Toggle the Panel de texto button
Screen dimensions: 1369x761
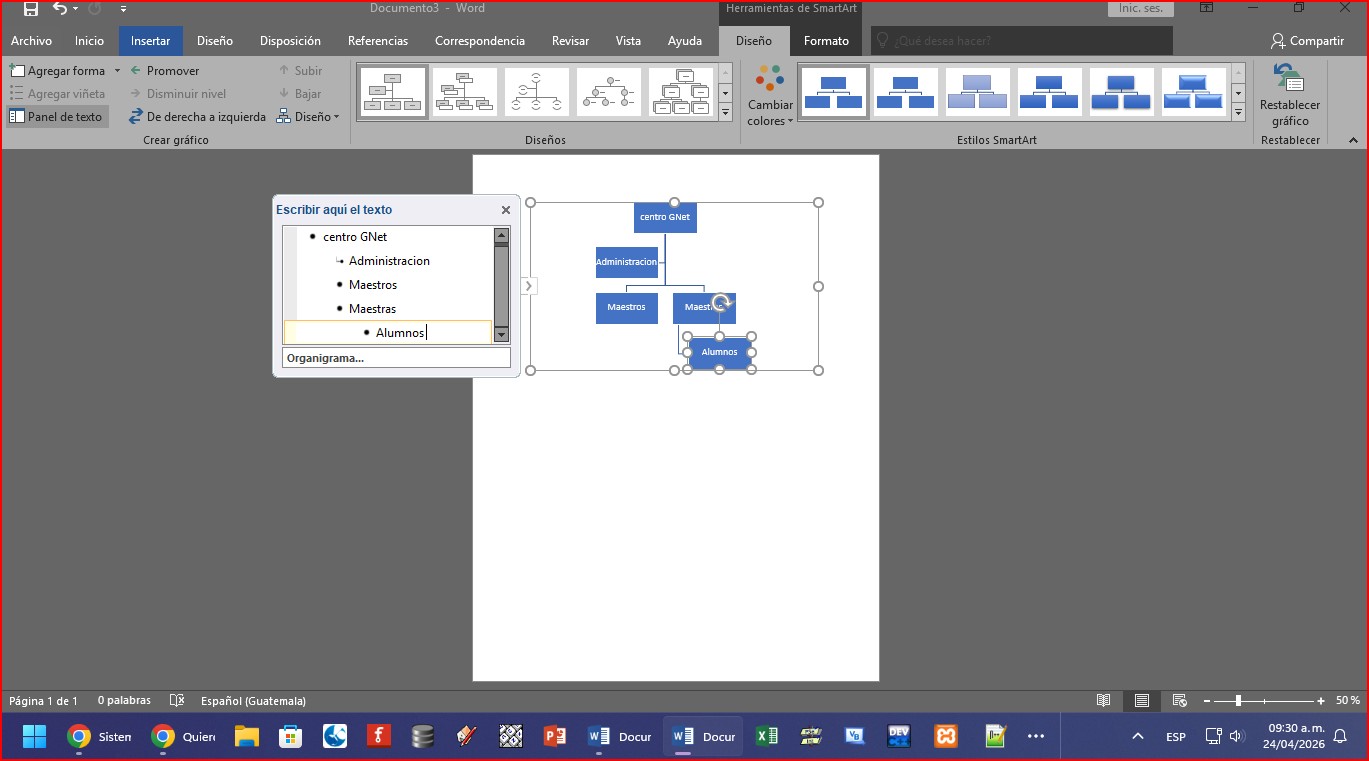click(56, 117)
